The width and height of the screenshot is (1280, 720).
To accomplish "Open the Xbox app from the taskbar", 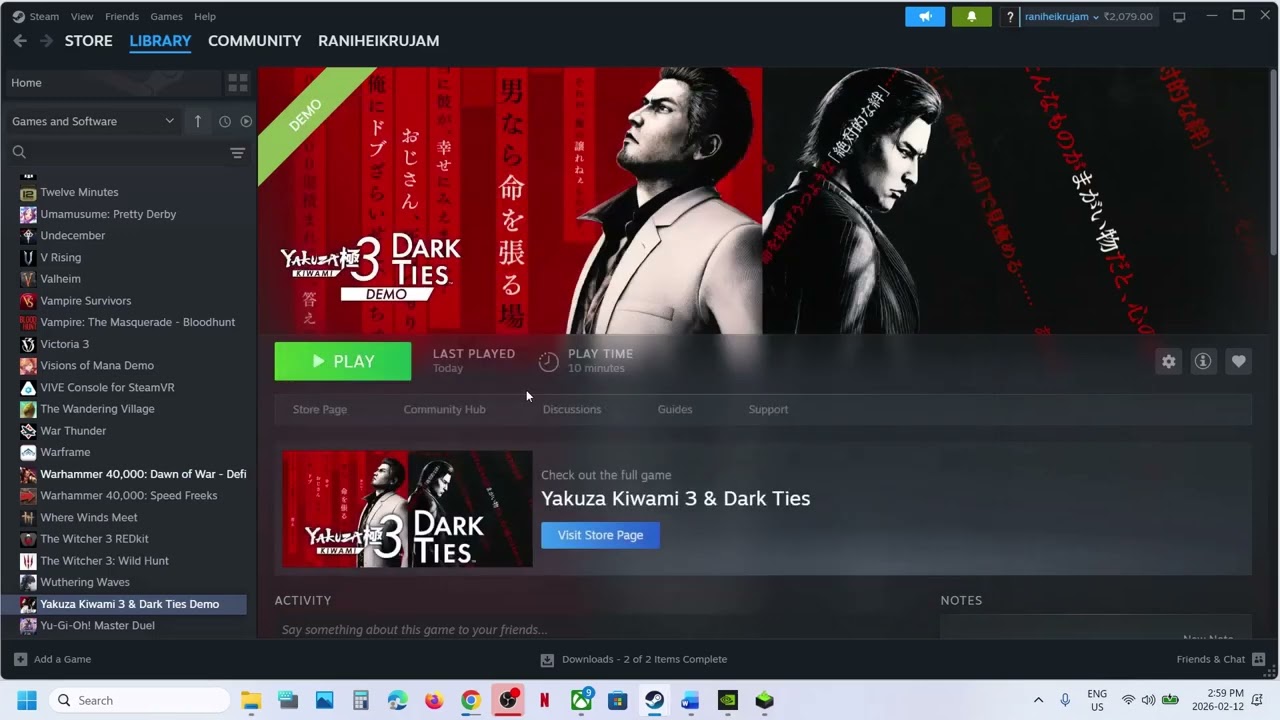I will pos(581,700).
